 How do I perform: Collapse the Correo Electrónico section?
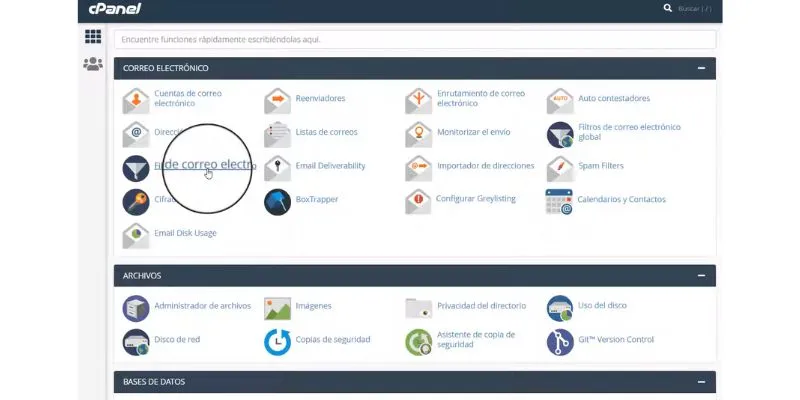point(702,68)
